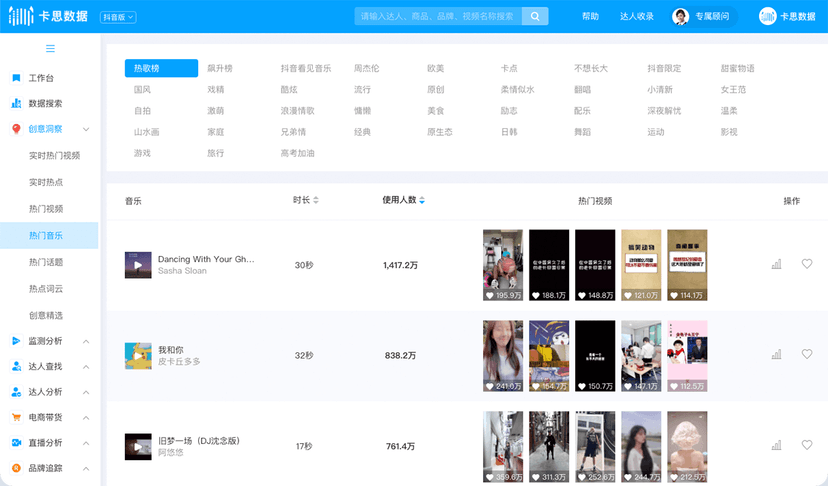The height and width of the screenshot is (486, 828).
Task: Expand the 品牌追踪 chevron
Action: tap(86, 469)
